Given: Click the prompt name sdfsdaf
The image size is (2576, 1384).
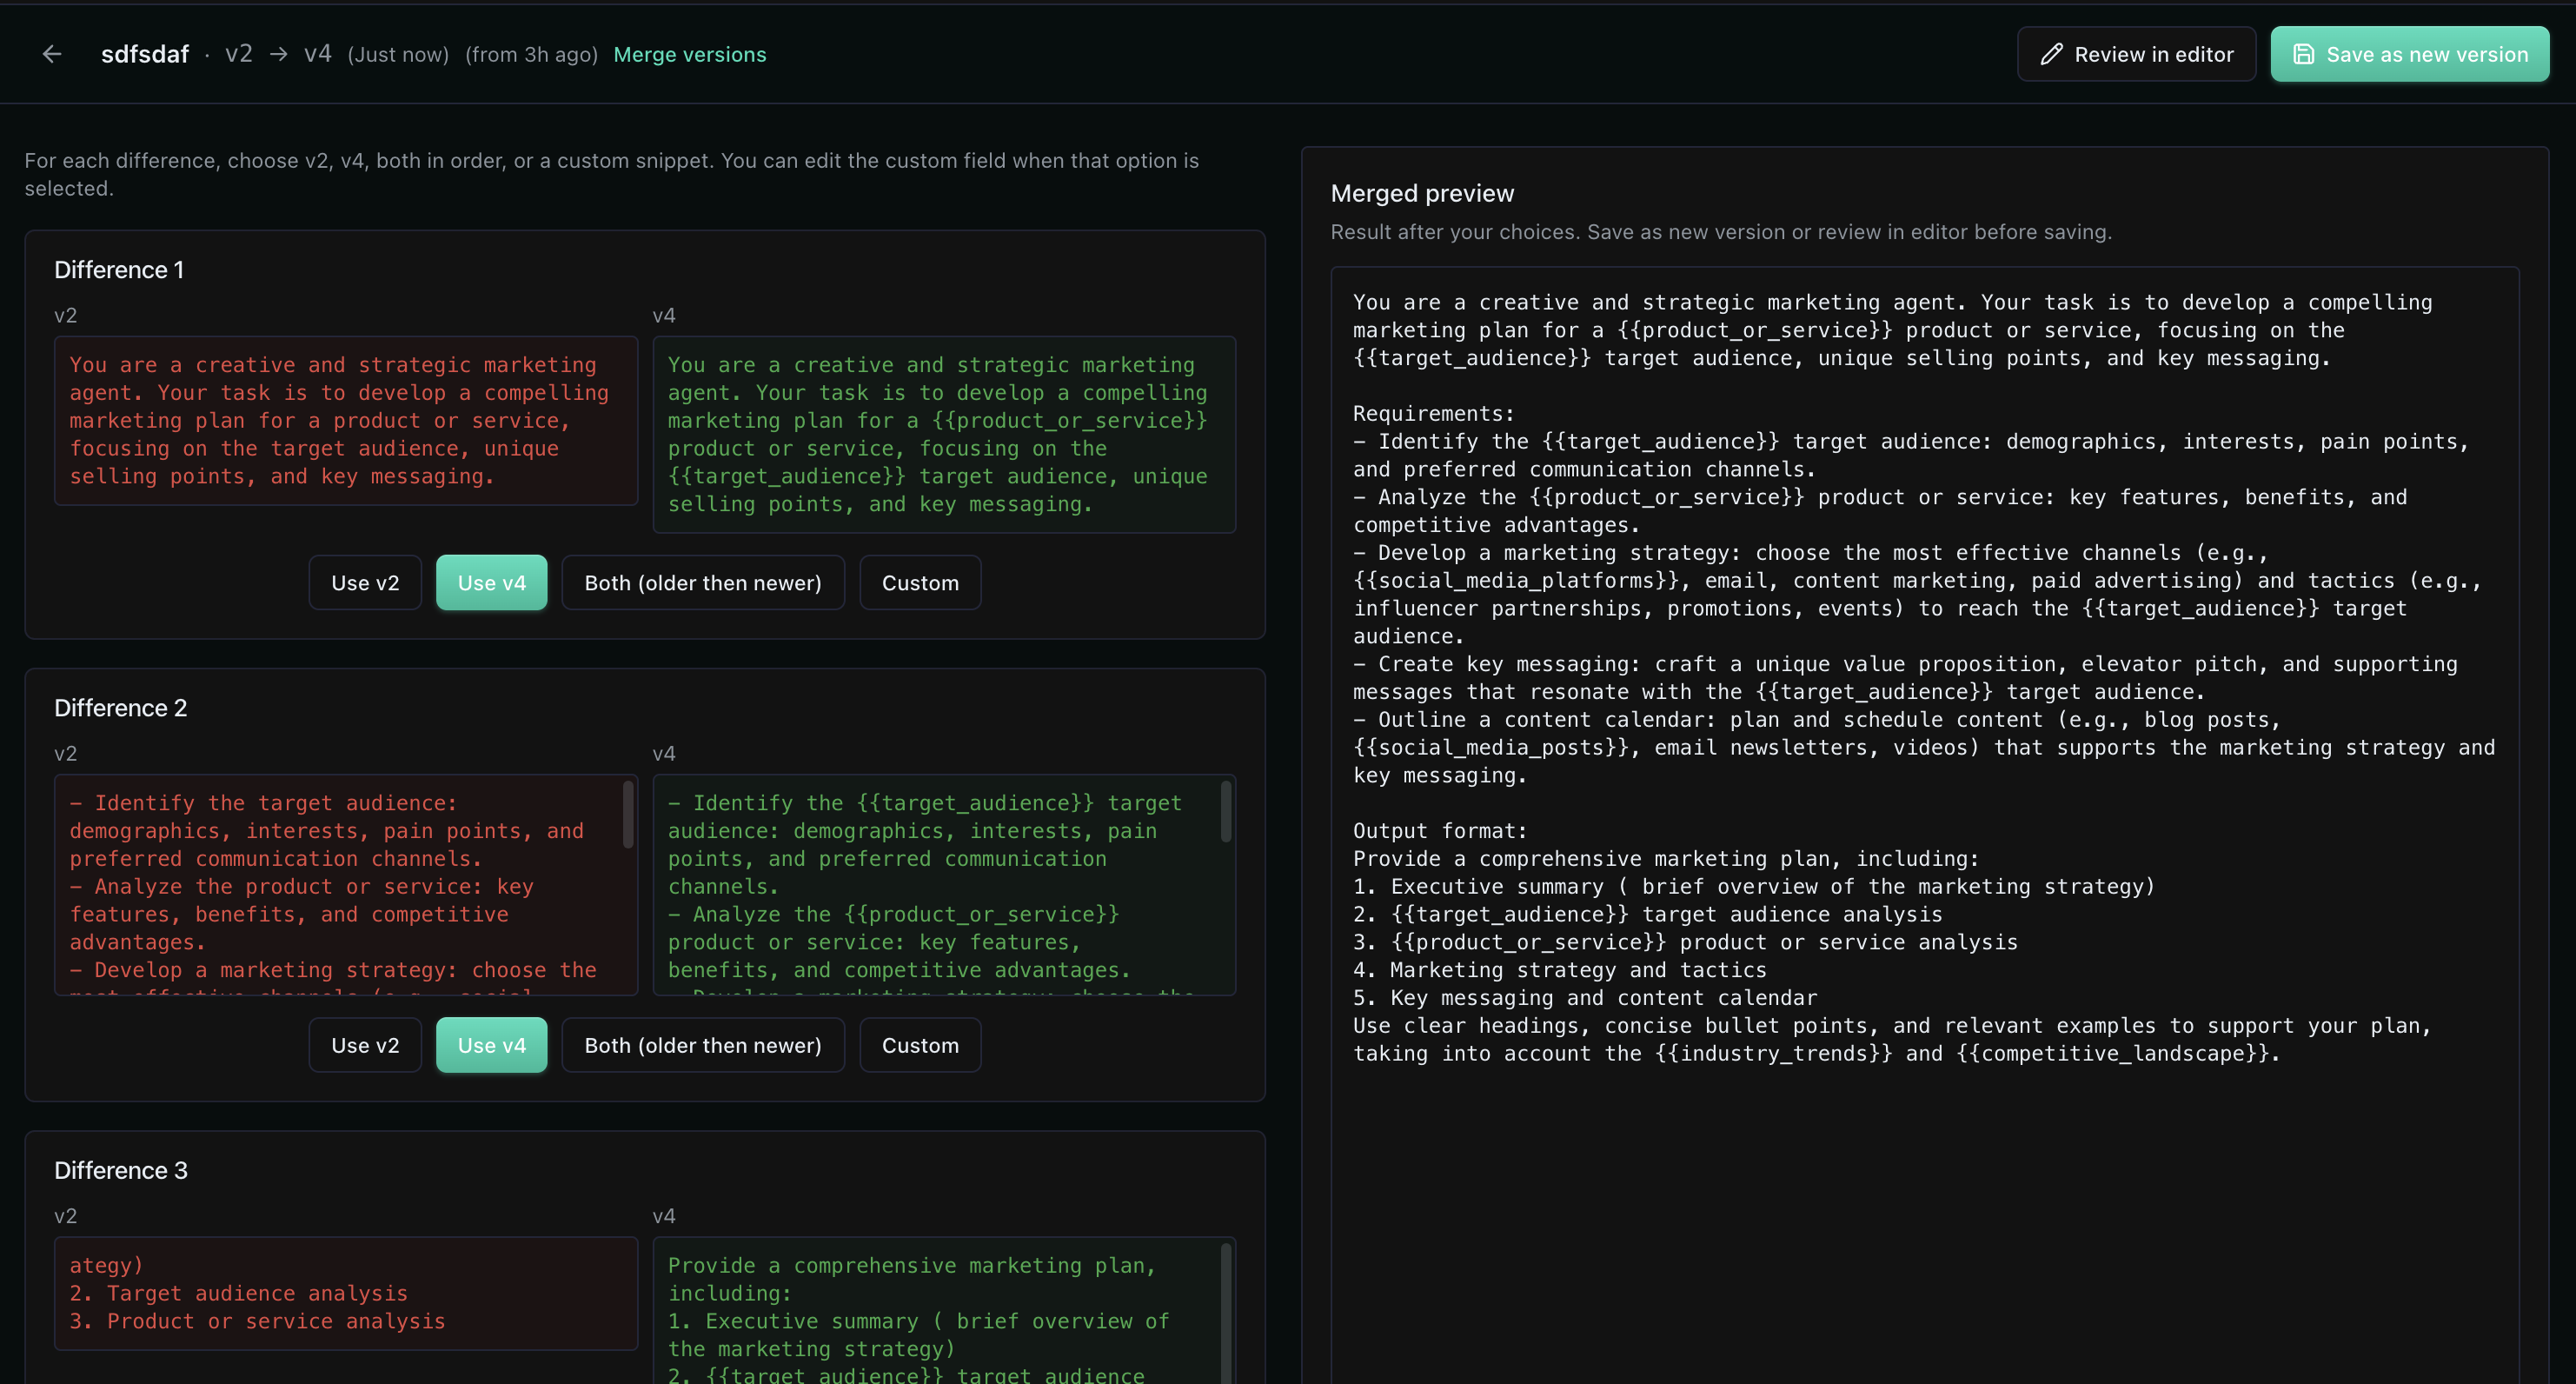Looking at the screenshot, I should pyautogui.click(x=145, y=54).
